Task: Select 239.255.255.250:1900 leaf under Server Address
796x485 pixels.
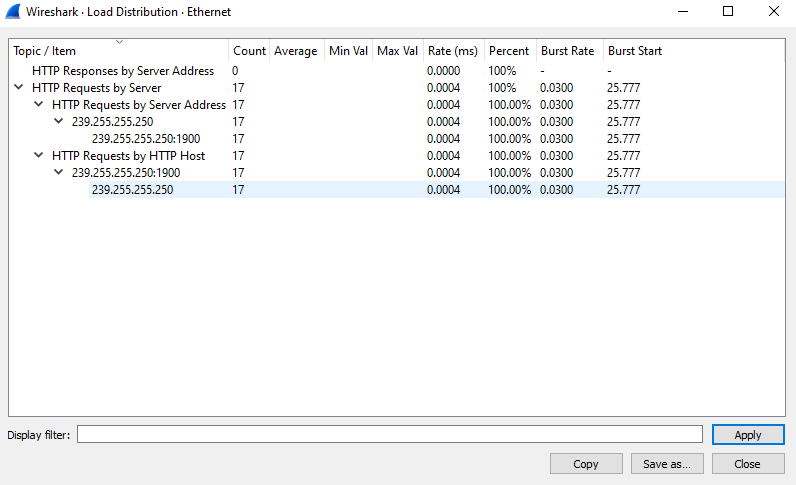Action: click(x=396, y=139)
